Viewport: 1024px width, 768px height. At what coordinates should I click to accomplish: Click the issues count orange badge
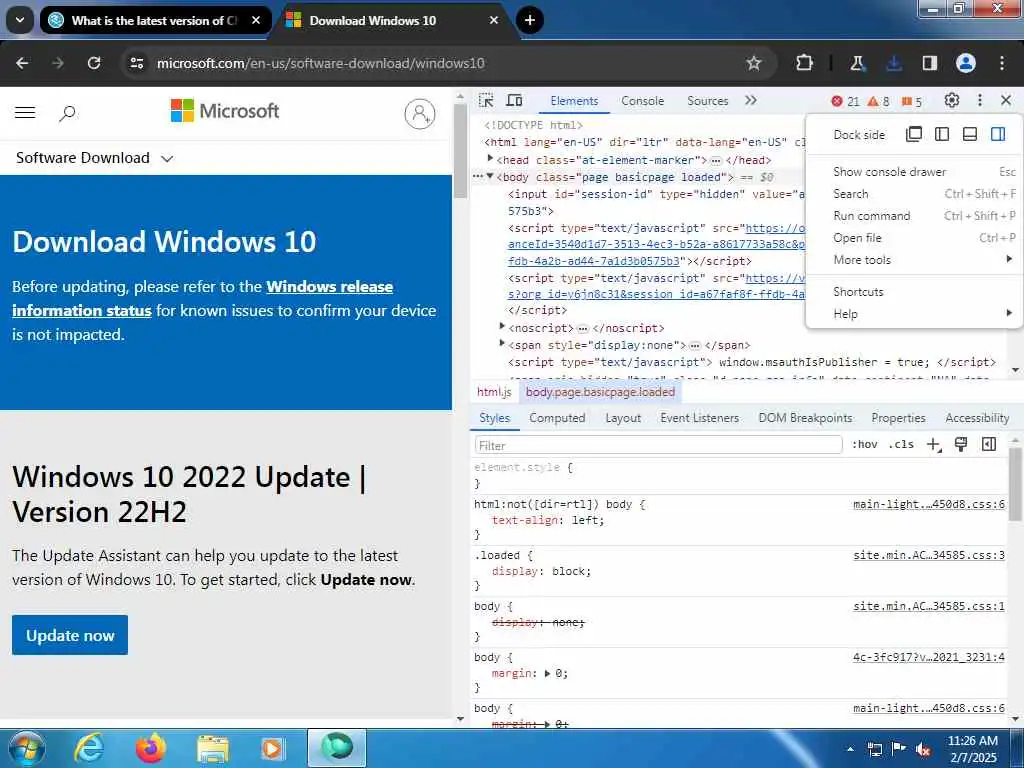coord(912,101)
